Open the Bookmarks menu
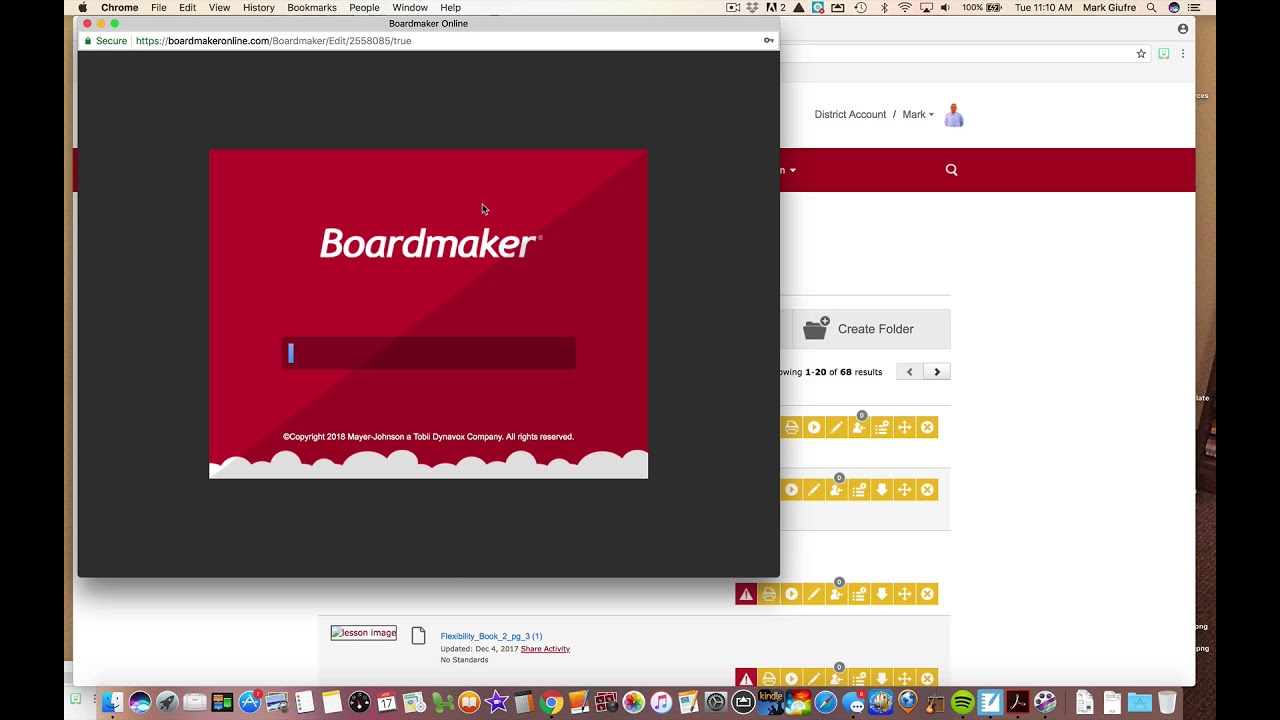The width and height of the screenshot is (1280, 720). coord(312,8)
